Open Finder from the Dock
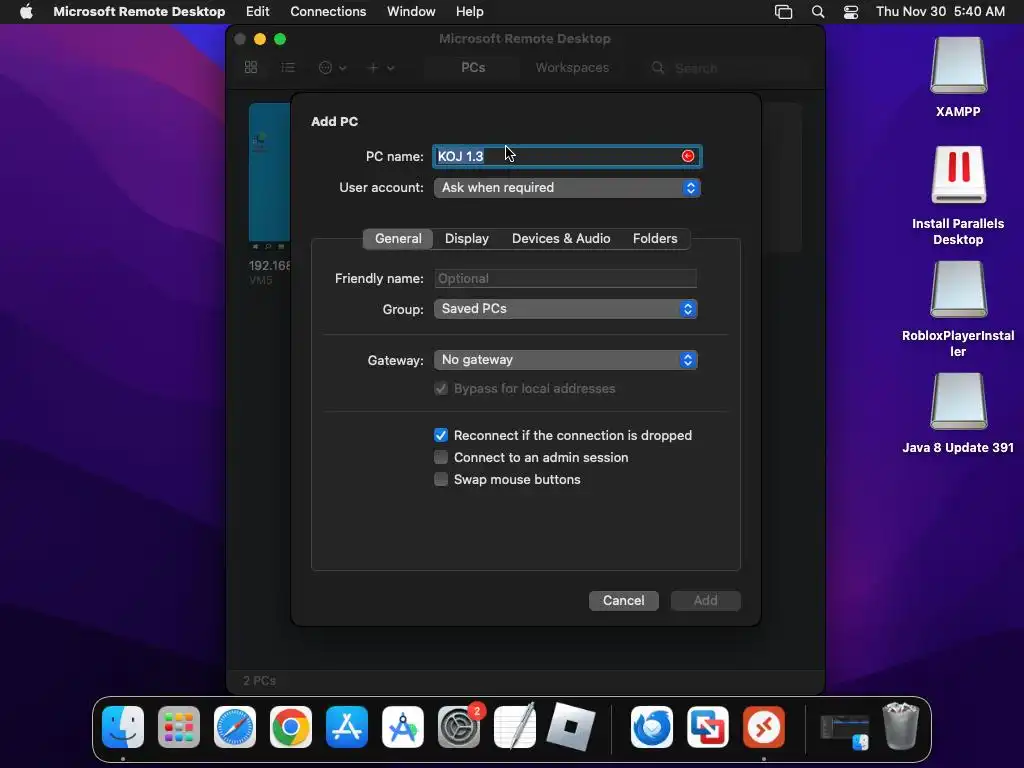1024x768 pixels. [x=123, y=727]
